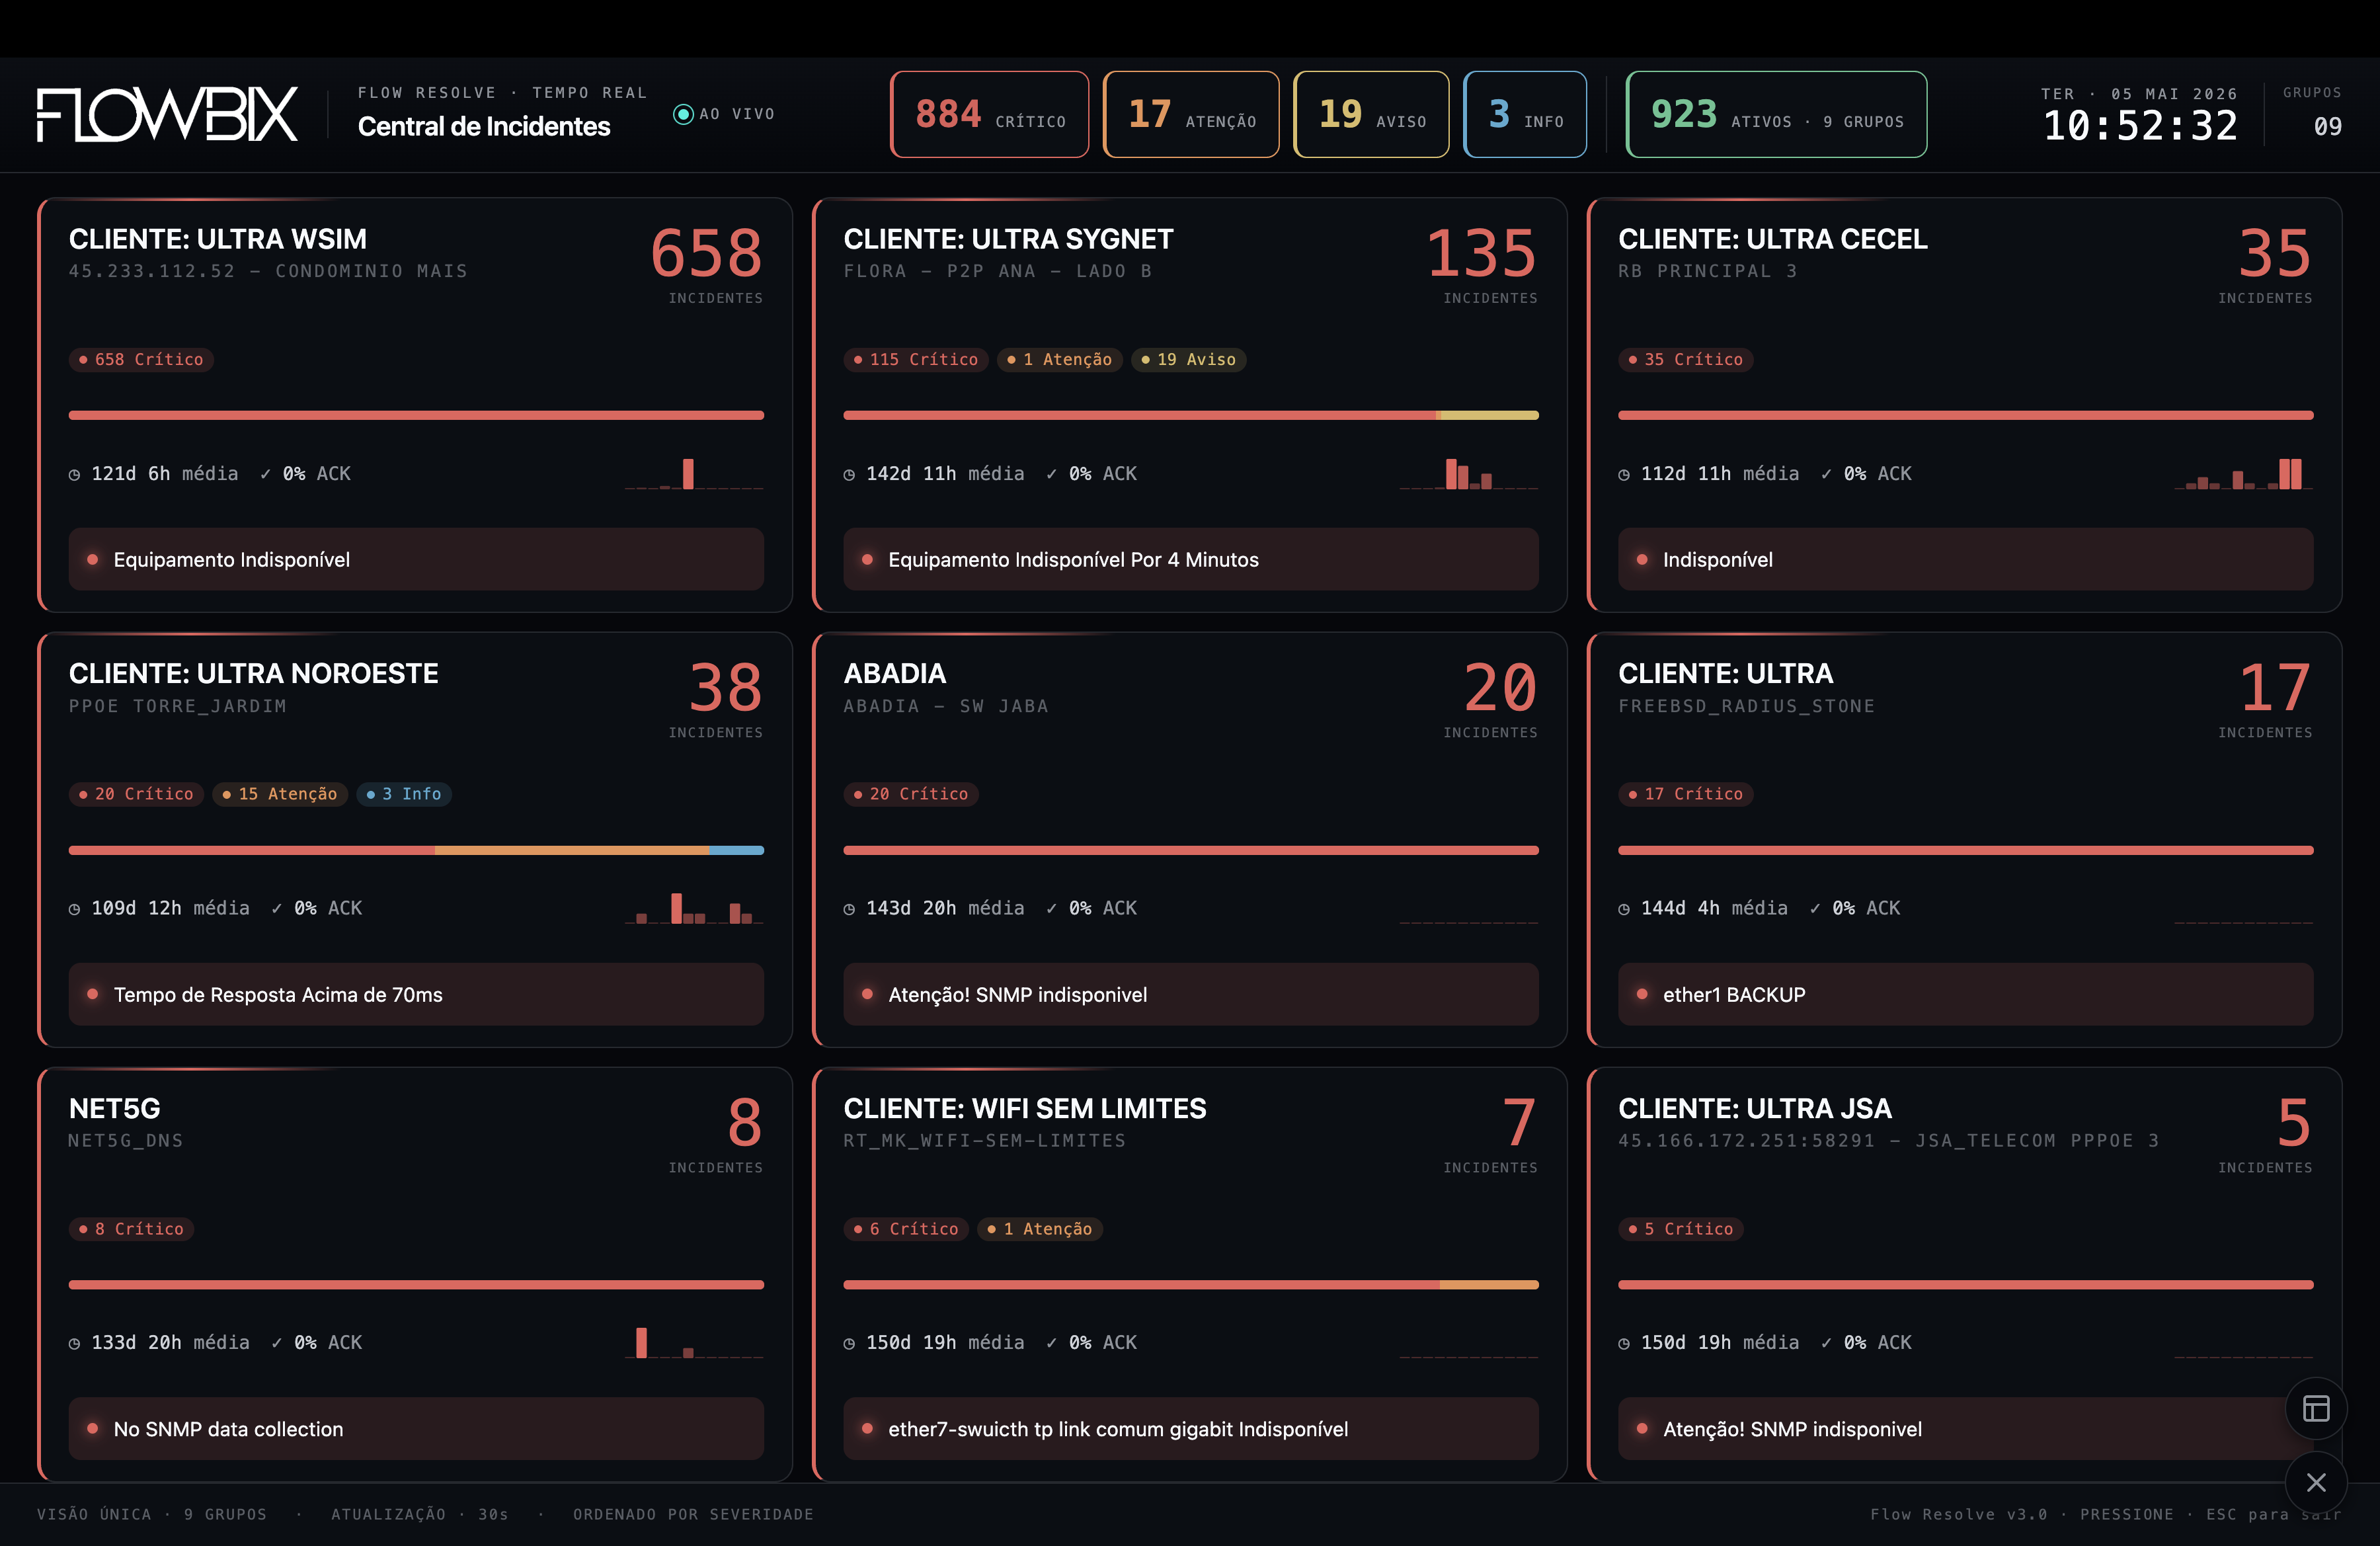Click the 20 Crítico badge in Abadia card
Viewport: 2380px width, 1546px height.
(x=911, y=794)
